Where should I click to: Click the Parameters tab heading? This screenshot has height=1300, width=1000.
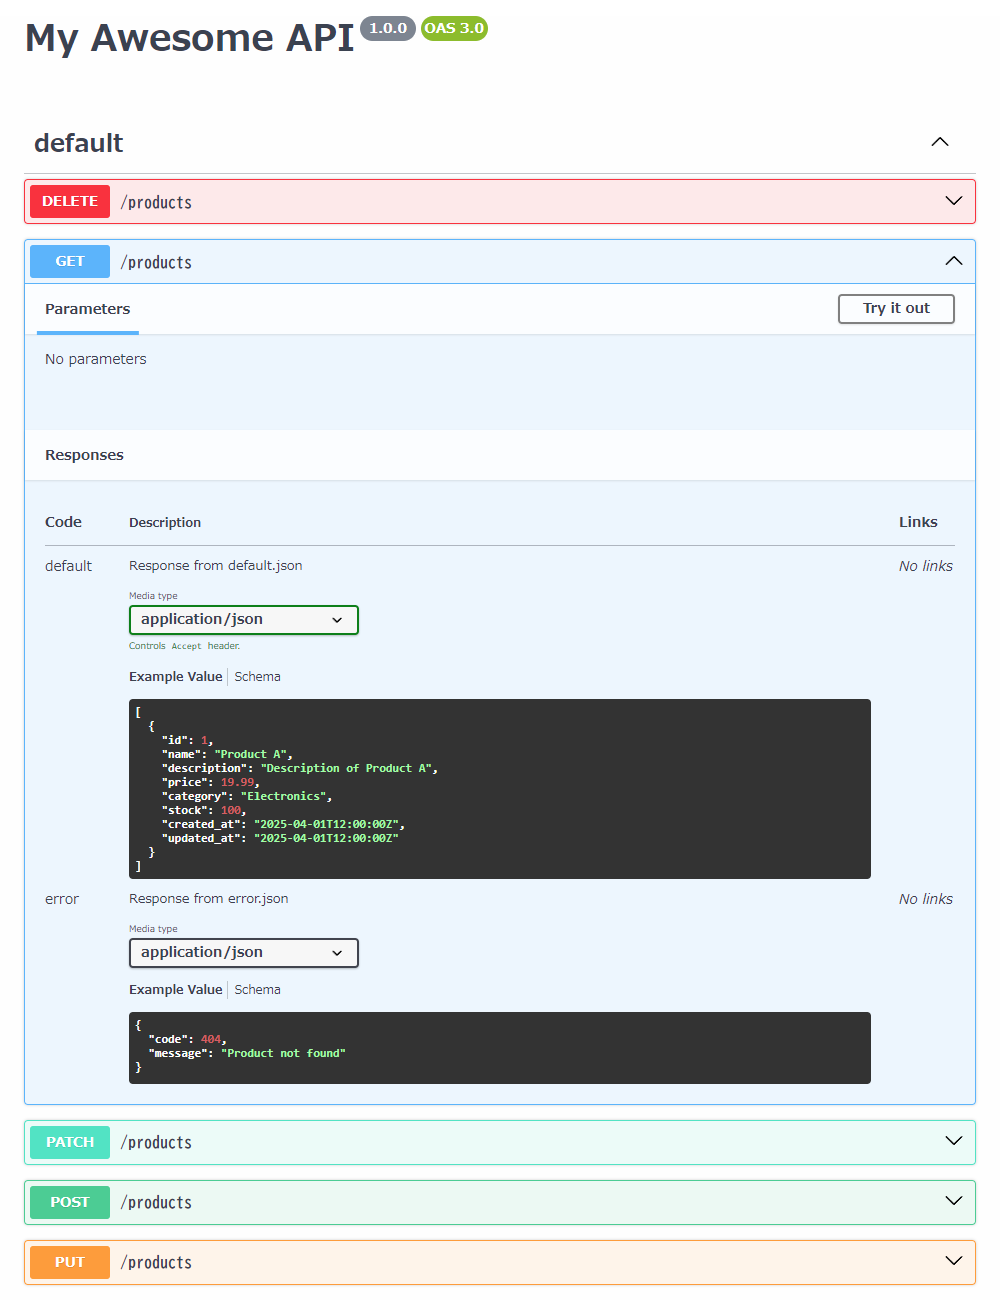(88, 309)
